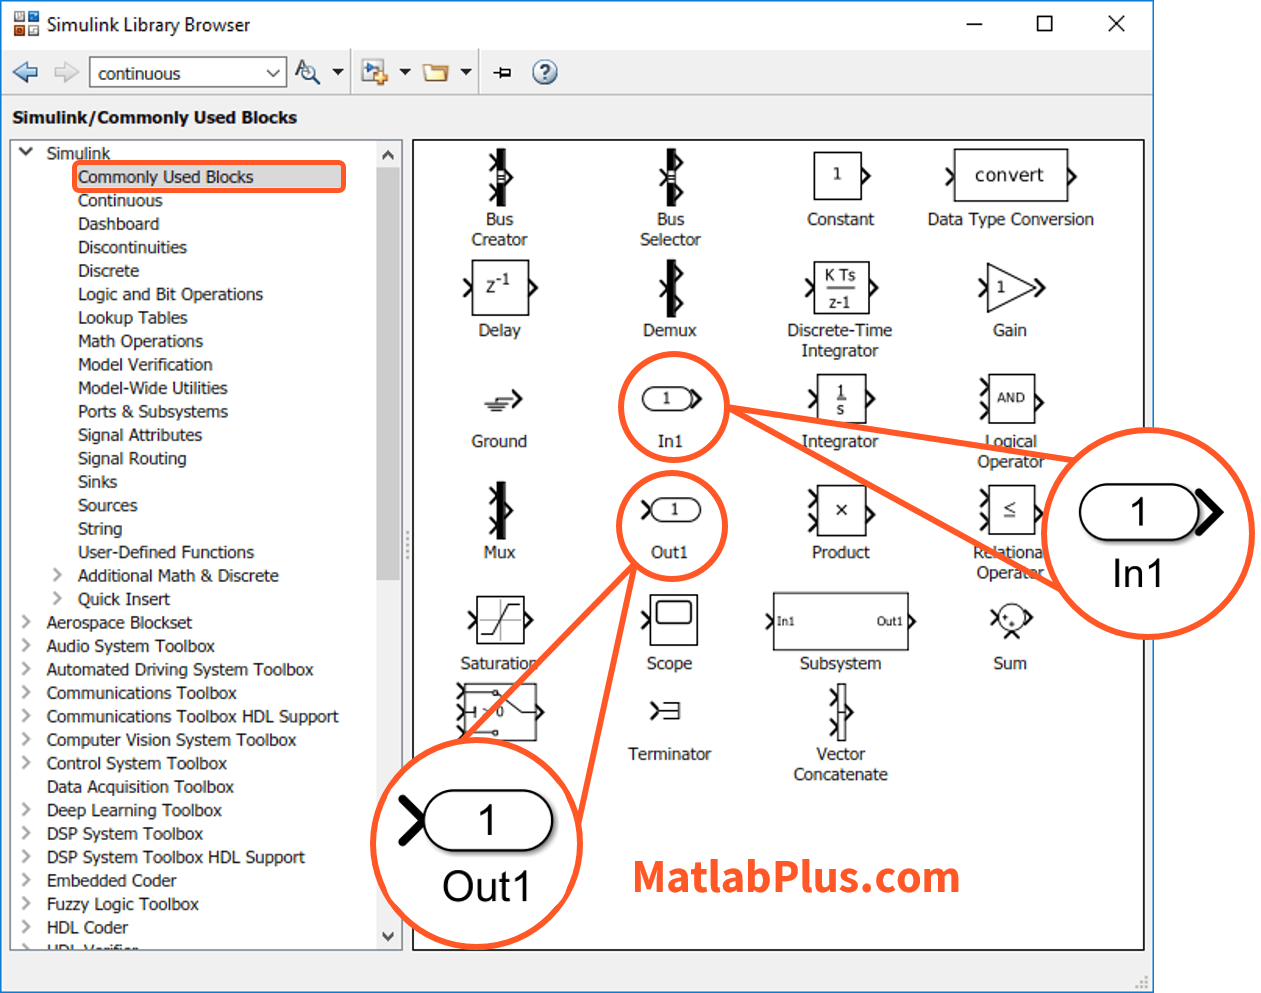The width and height of the screenshot is (1261, 993).
Task: Toggle the stay-on-top pin button
Action: pyautogui.click(x=502, y=72)
